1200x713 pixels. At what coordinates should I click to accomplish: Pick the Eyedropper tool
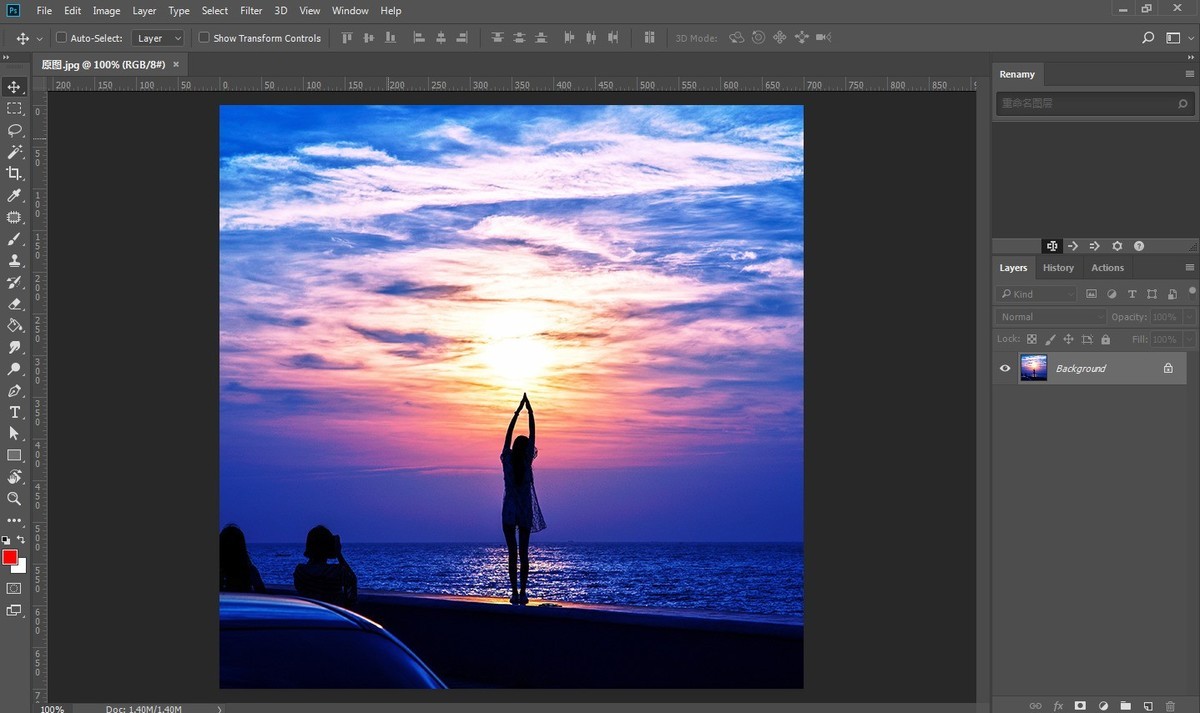coord(14,195)
